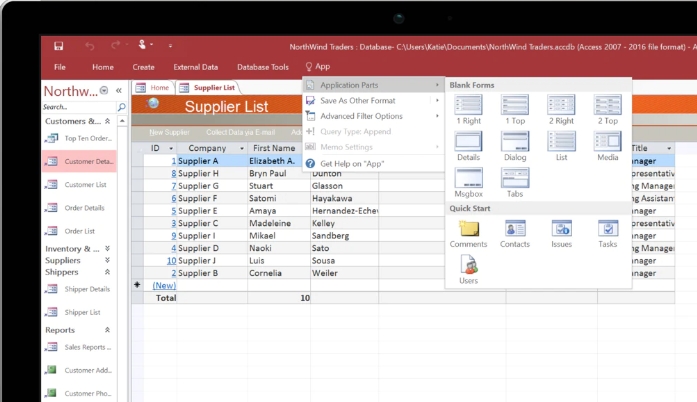This screenshot has width=697, height=402.
Task: Open the Create ribbon tab
Action: click(x=143, y=67)
